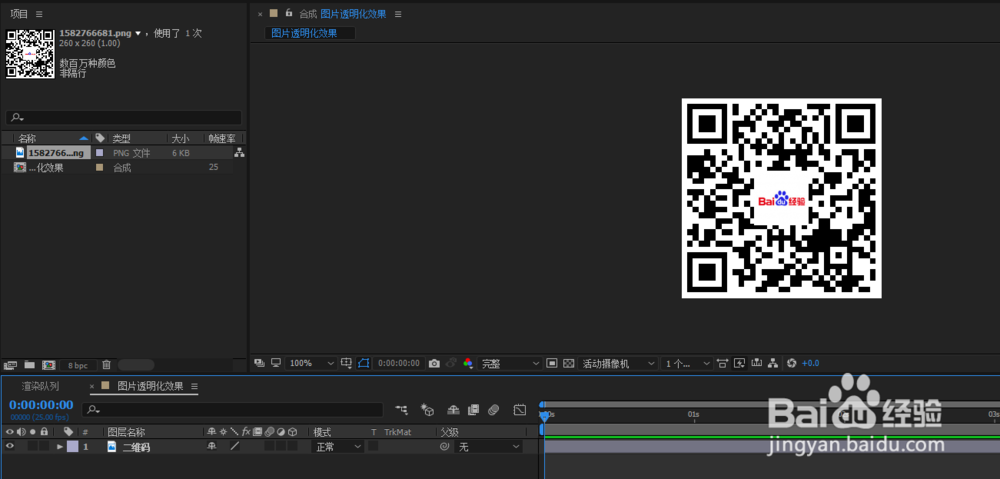Open the timeline panel menu icon
Screen dimensions: 1000x479
coord(195,386)
